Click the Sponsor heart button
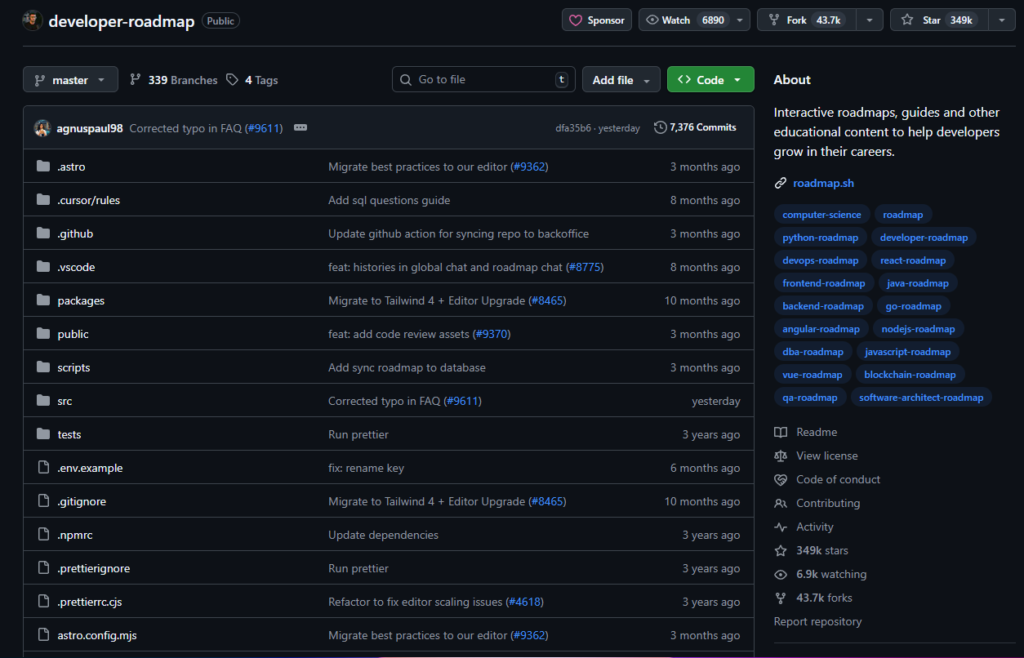 (x=596, y=20)
